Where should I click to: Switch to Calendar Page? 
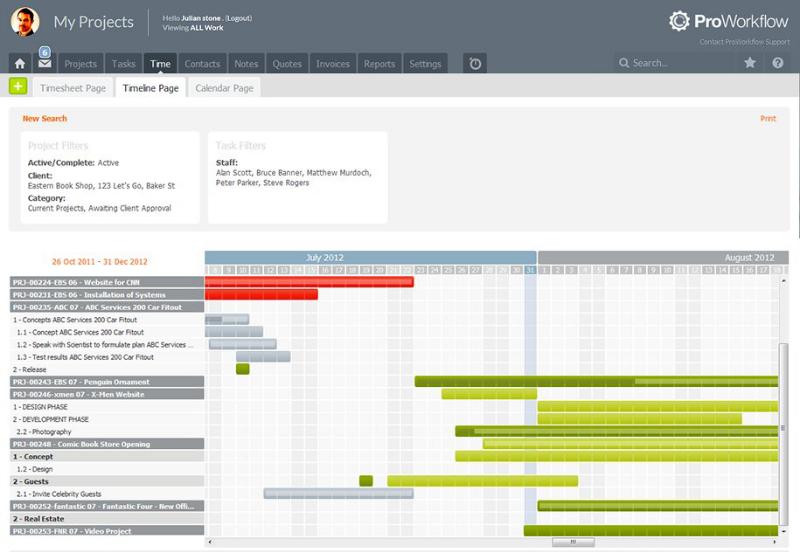pos(224,88)
